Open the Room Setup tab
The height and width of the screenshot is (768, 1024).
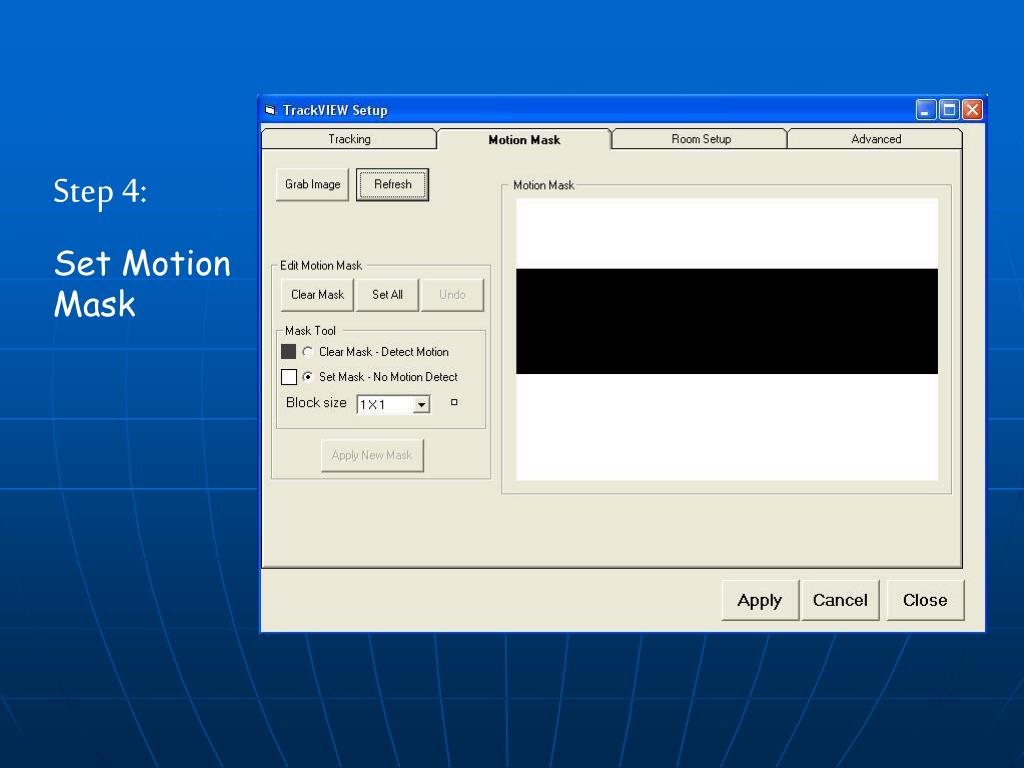(x=701, y=139)
